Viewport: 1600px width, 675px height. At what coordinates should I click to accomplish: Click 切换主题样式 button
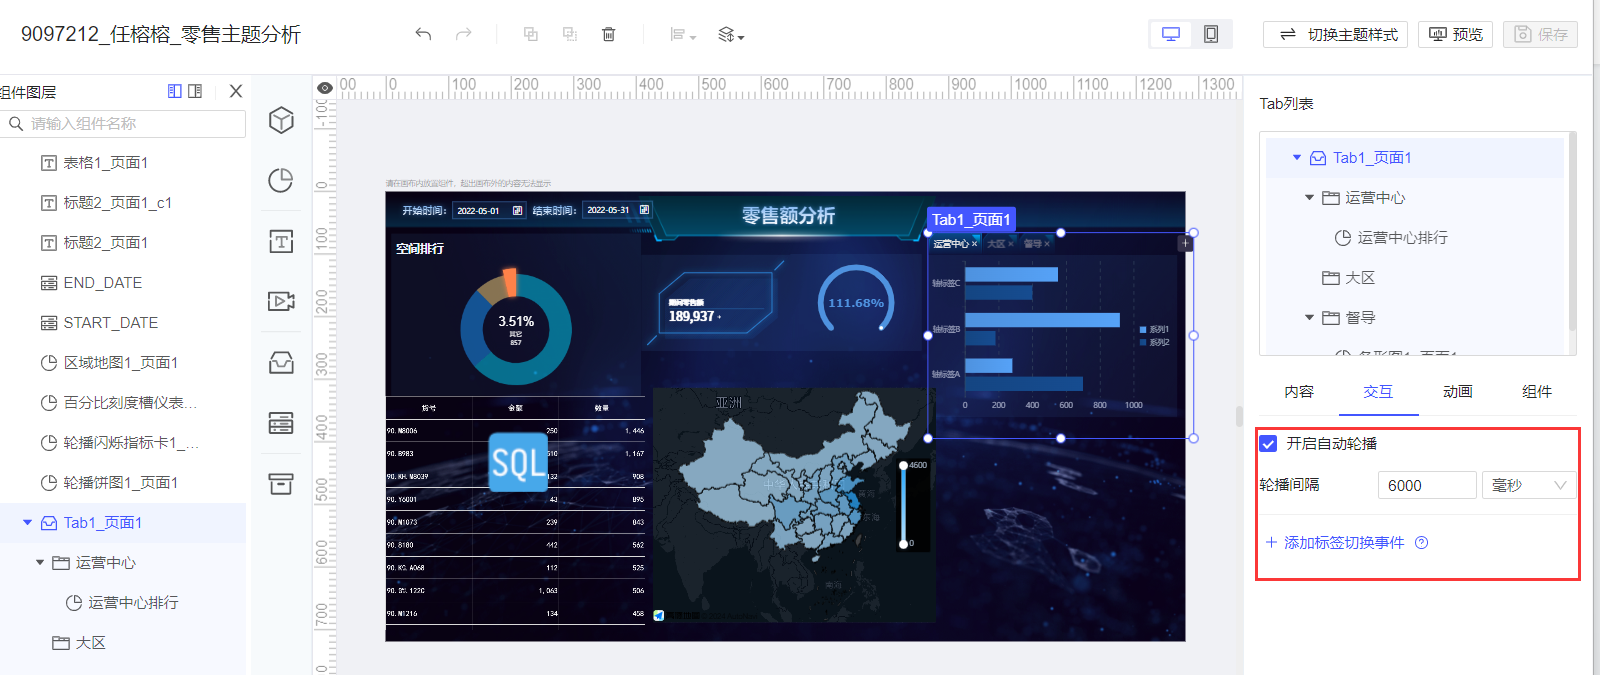coord(1335,34)
